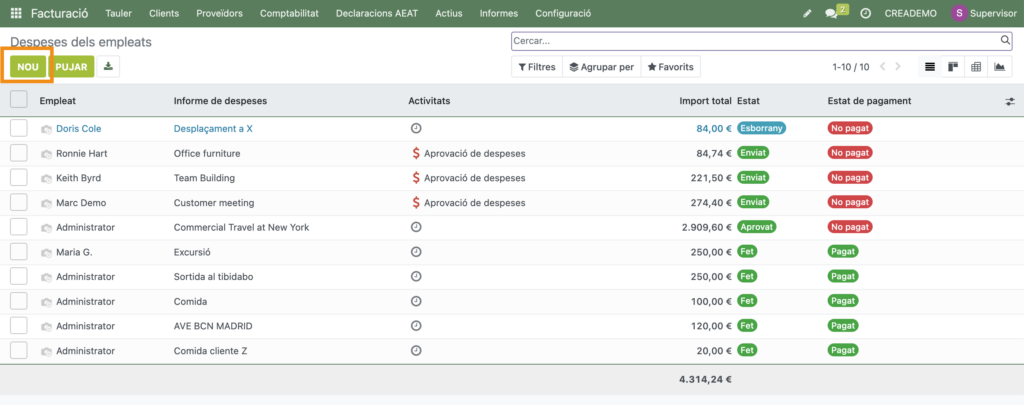Tick the select-all checkbox in header
The image size is (1024, 405).
point(19,99)
